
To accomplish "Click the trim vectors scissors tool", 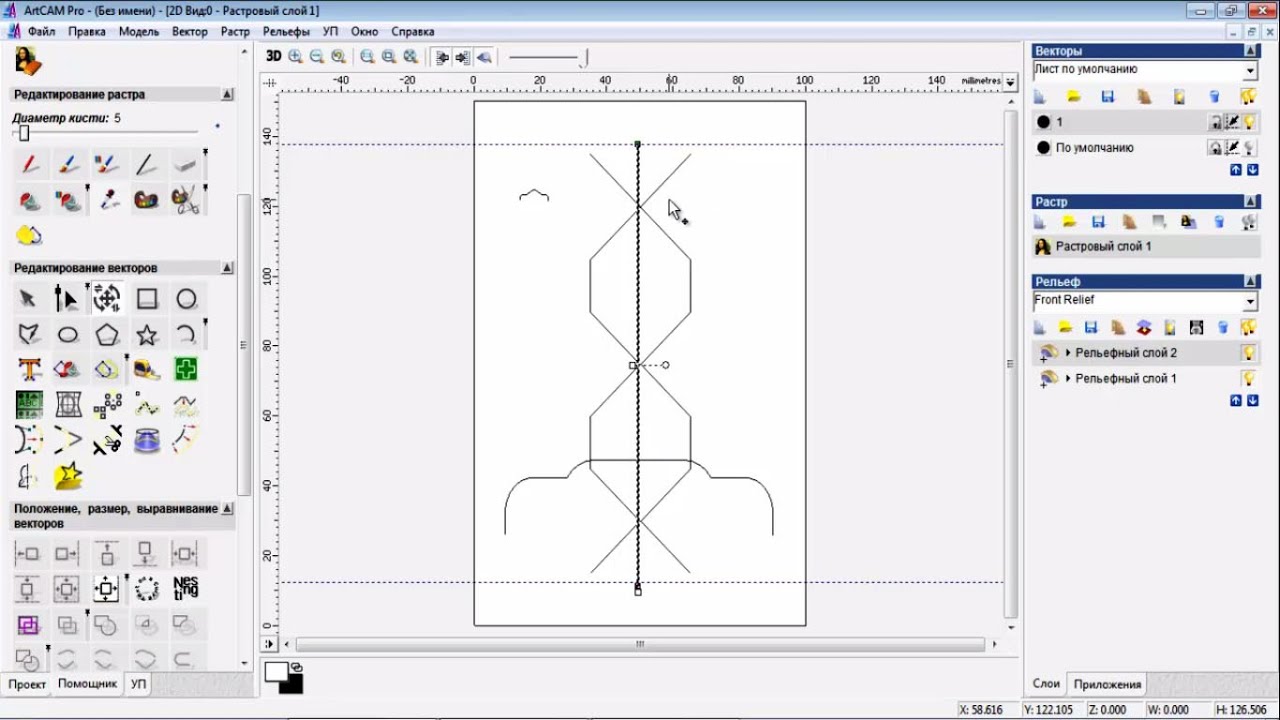I will 107,440.
